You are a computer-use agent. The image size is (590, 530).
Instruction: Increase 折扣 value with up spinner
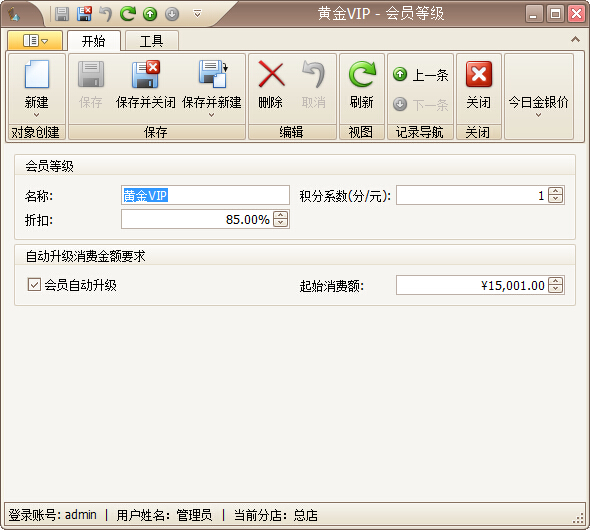[x=280, y=216]
